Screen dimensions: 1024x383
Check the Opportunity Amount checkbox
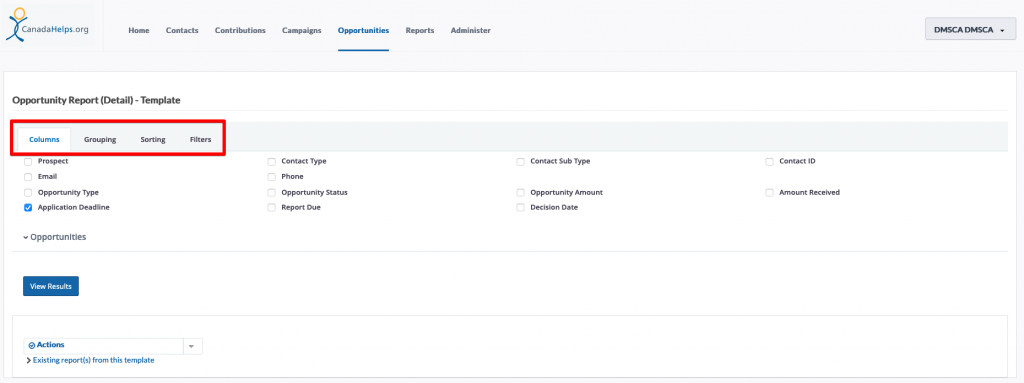[x=520, y=193]
